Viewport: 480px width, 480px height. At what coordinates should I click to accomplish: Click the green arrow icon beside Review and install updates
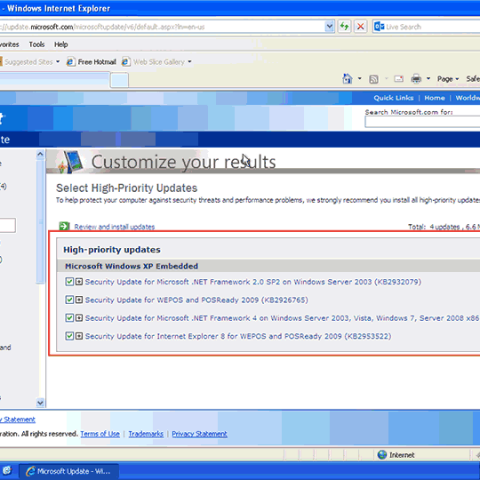[64, 226]
